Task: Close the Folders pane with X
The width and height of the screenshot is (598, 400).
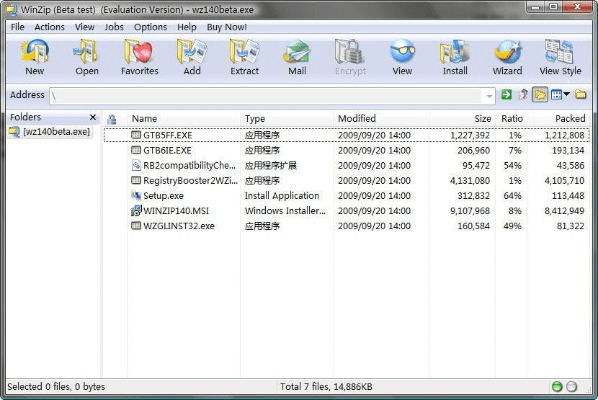Action: click(x=93, y=117)
